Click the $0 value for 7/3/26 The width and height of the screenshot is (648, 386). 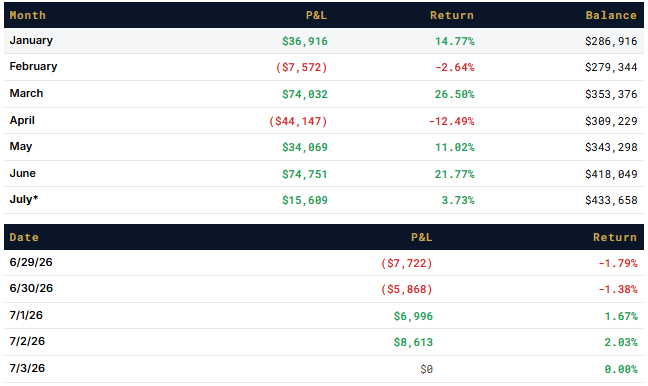click(426, 369)
